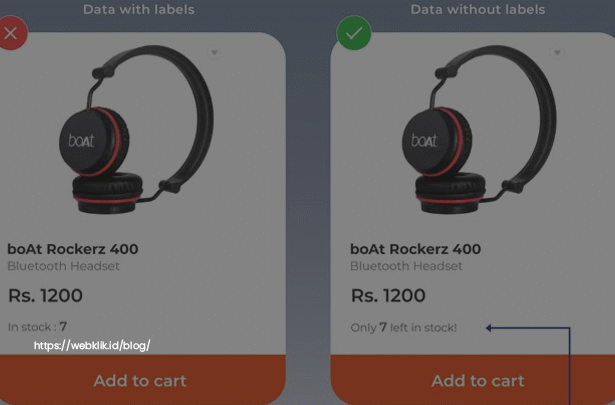
Task: Click the left boAt headphone product image
Action: click(136, 130)
